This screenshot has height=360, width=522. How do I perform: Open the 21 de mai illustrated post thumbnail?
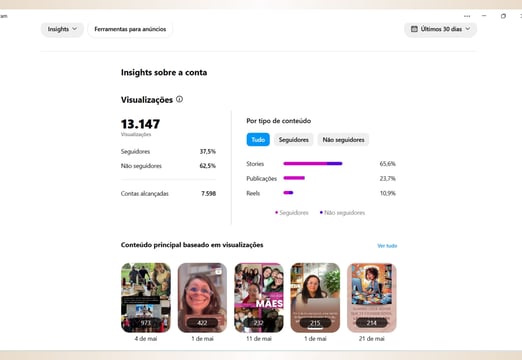click(372, 298)
